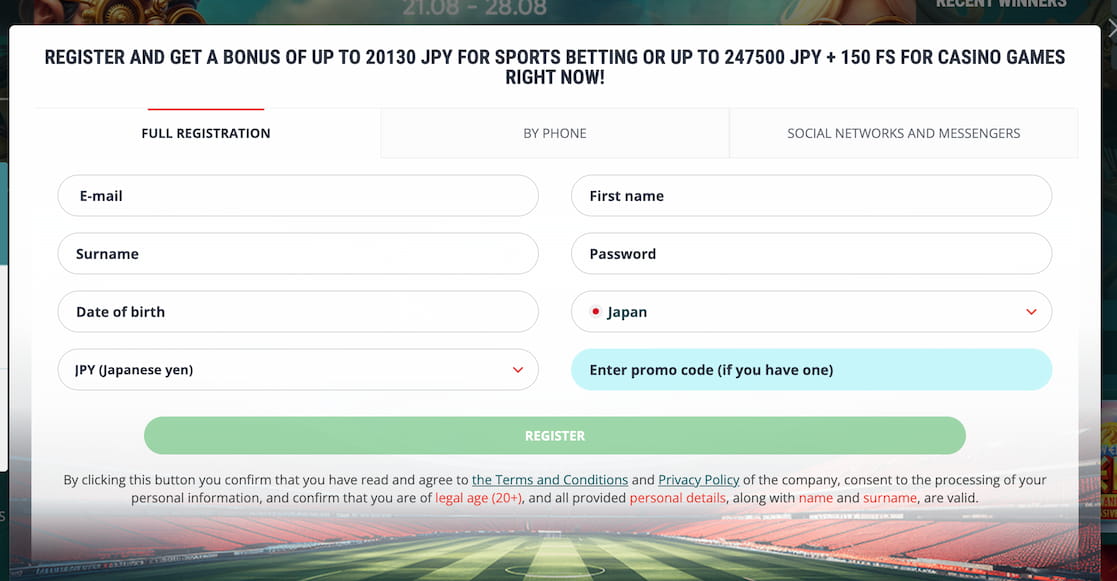This screenshot has height=581, width=1117.
Task: Click the highlighted name link
Action: click(816, 497)
